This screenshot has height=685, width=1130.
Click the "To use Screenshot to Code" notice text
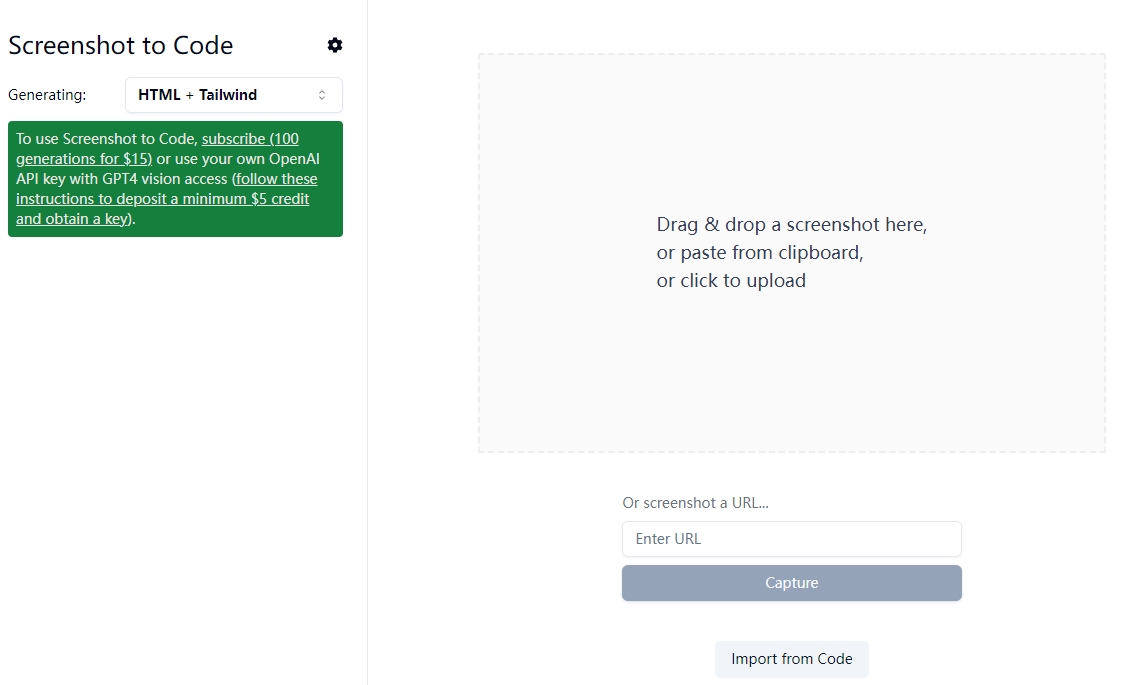[x=106, y=139]
